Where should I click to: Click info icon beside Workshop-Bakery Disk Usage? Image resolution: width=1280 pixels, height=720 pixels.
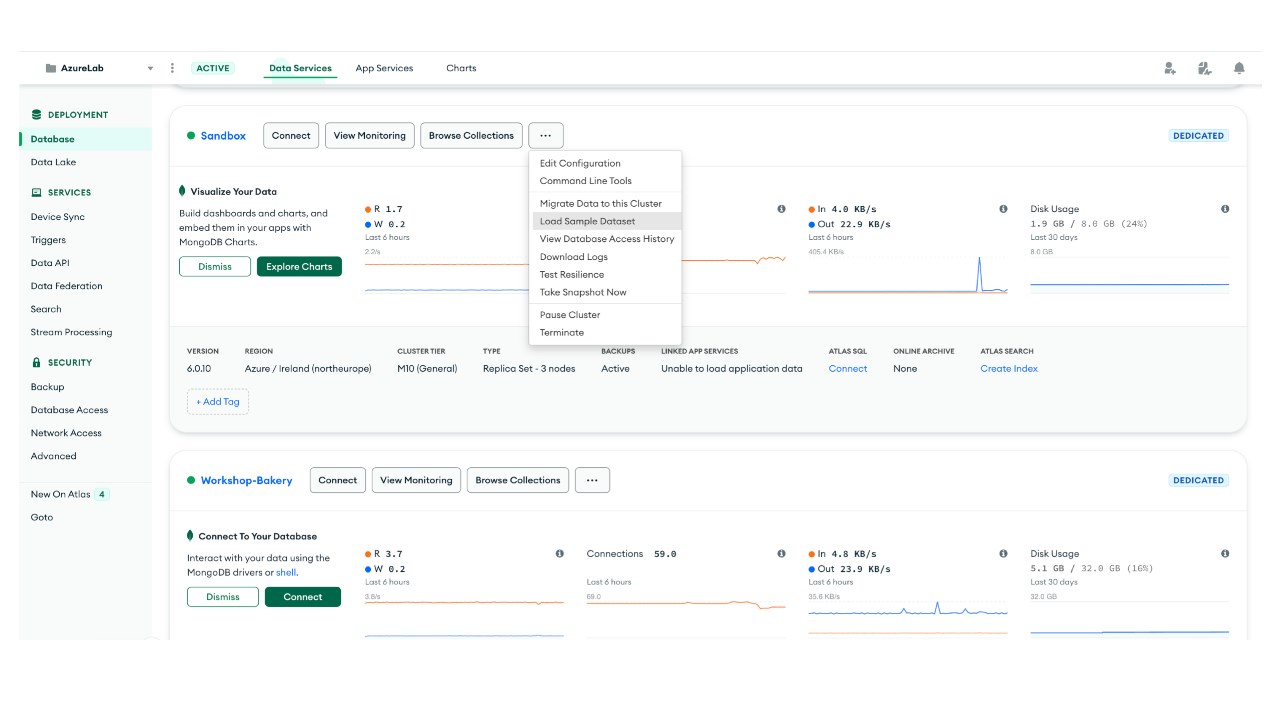(1225, 554)
